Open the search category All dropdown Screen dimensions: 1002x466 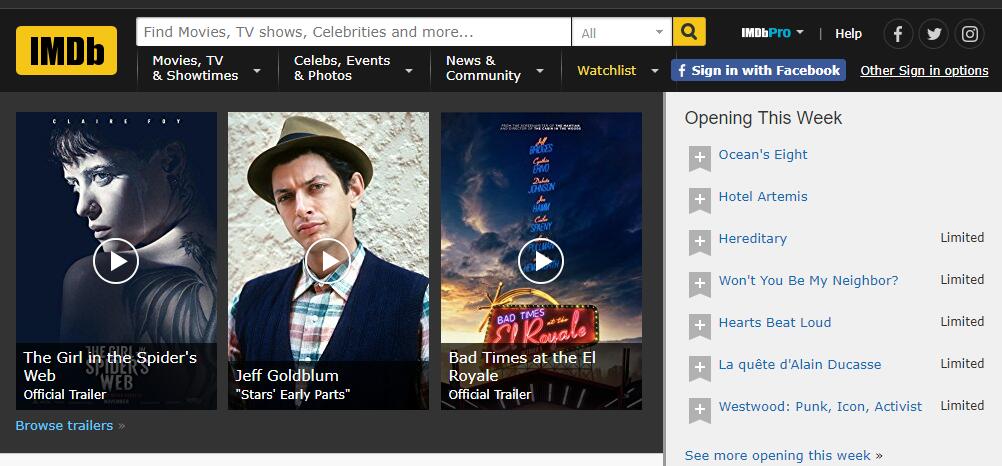point(622,33)
